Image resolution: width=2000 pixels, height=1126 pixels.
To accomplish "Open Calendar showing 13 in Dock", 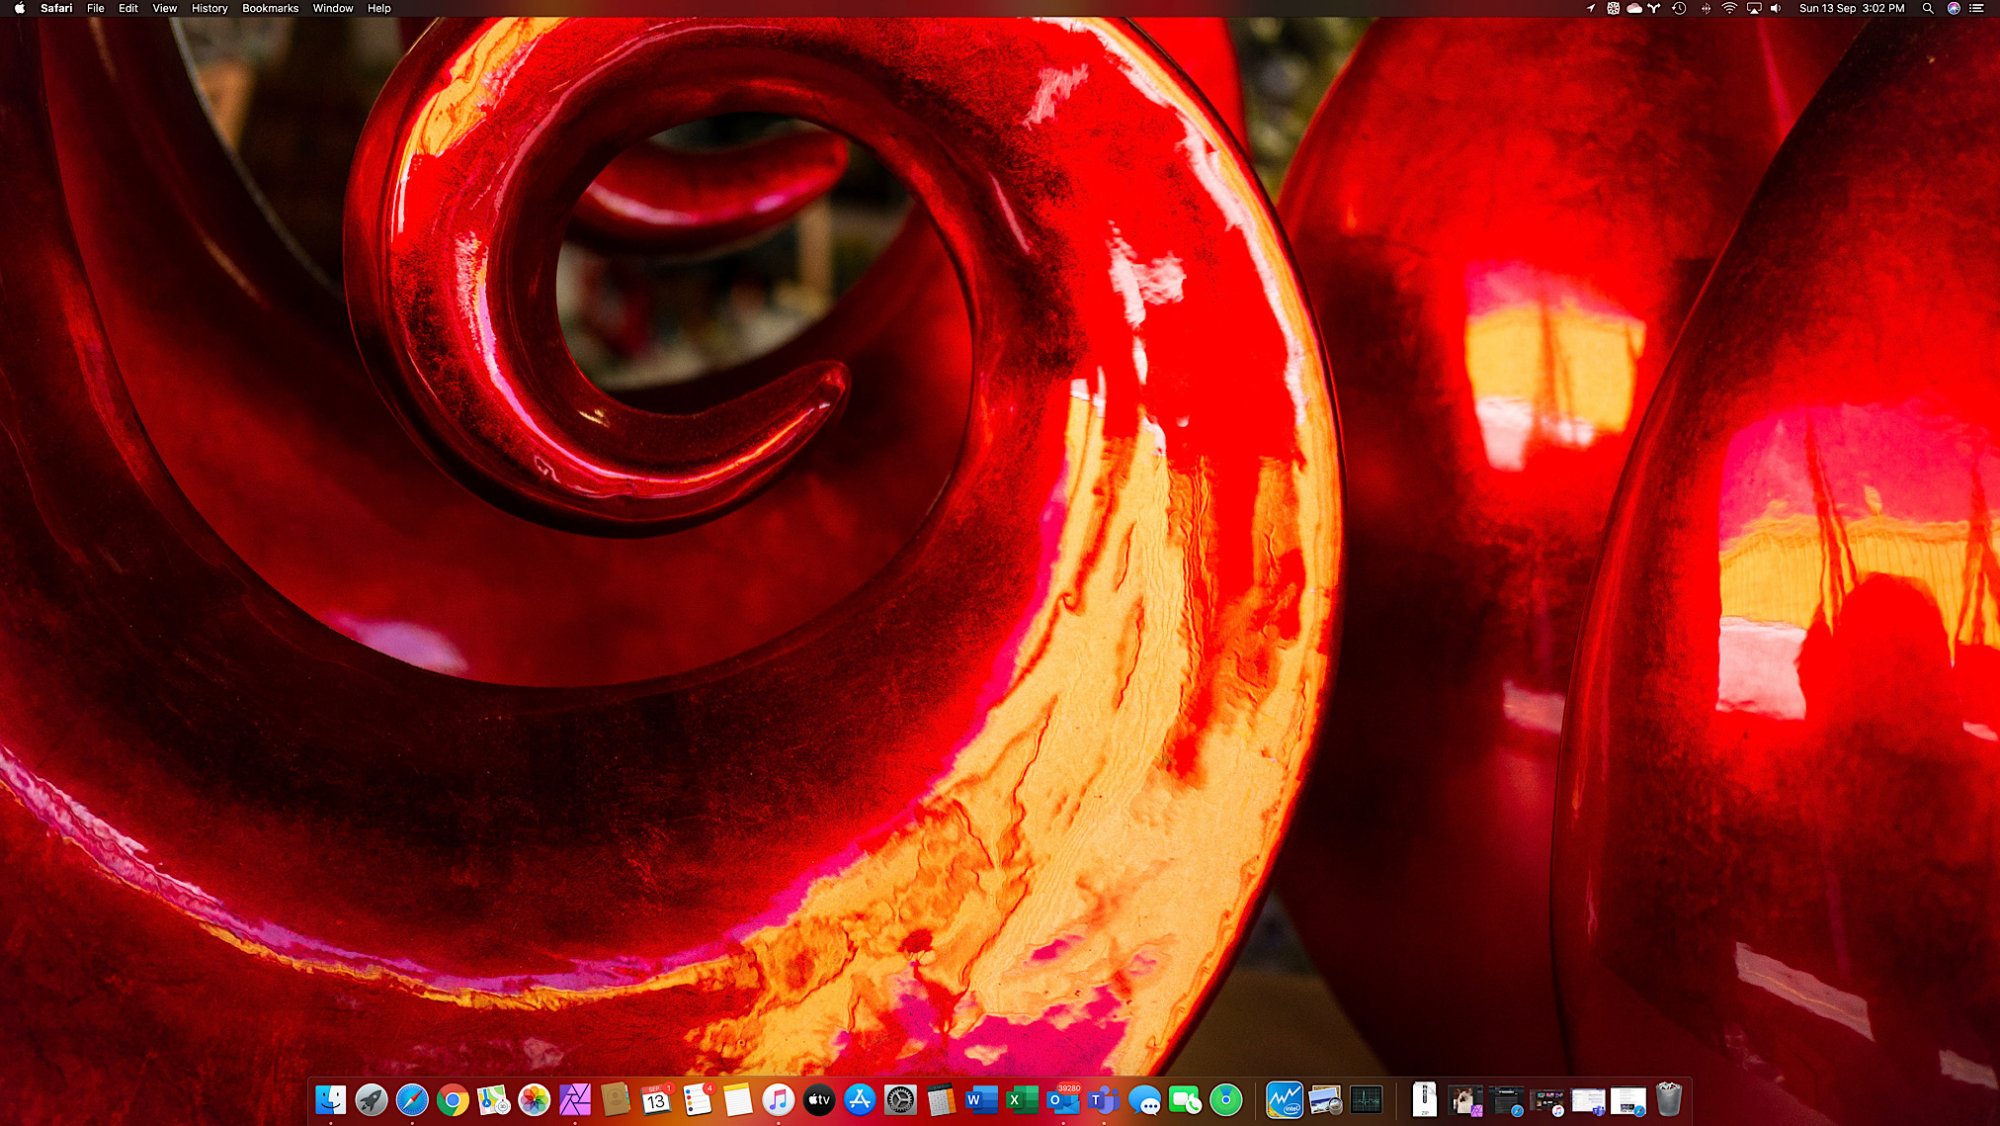I will pos(656,1100).
